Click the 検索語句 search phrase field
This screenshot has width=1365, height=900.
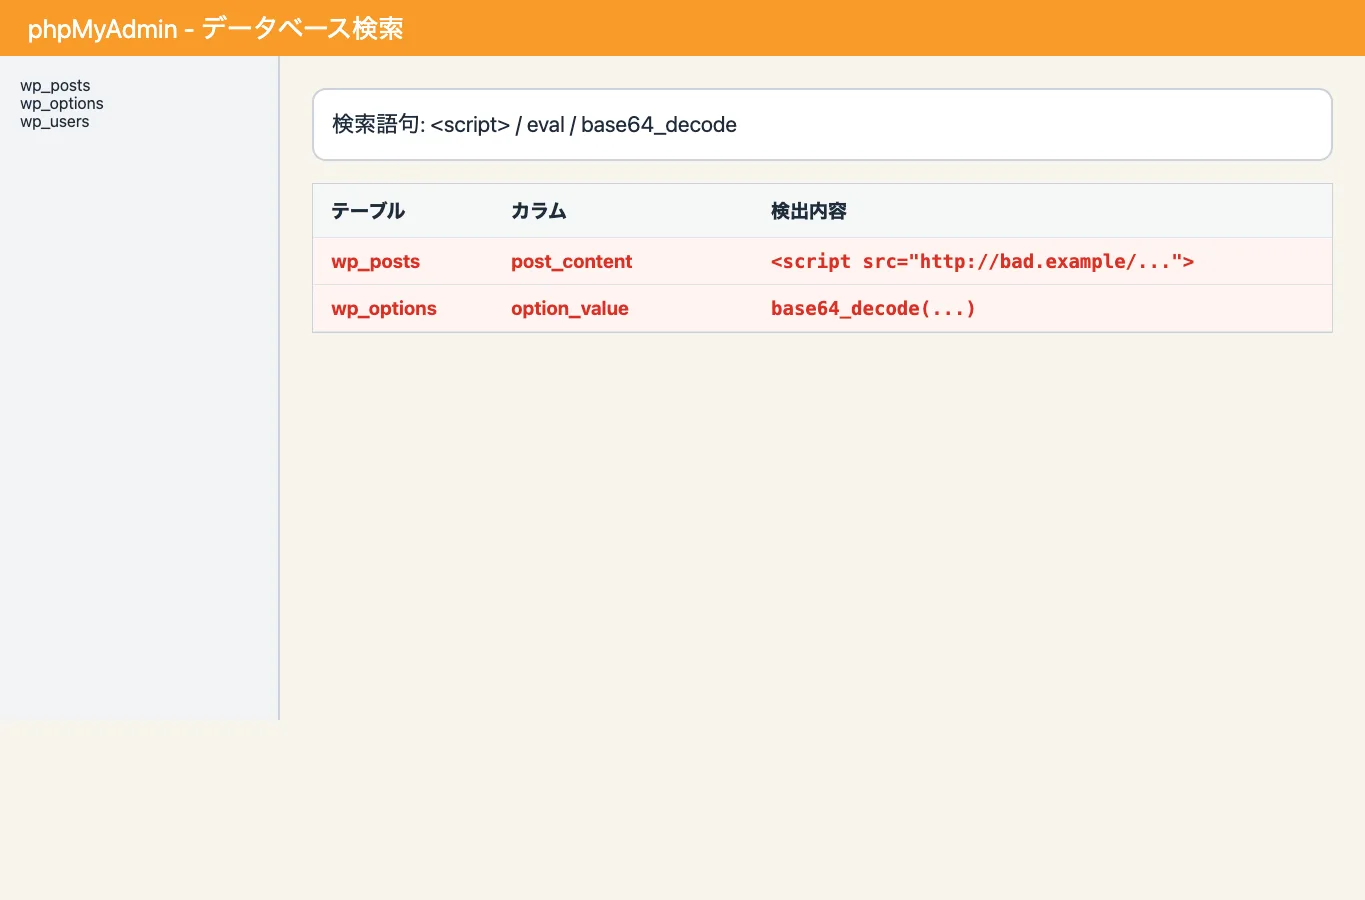[x=822, y=124]
